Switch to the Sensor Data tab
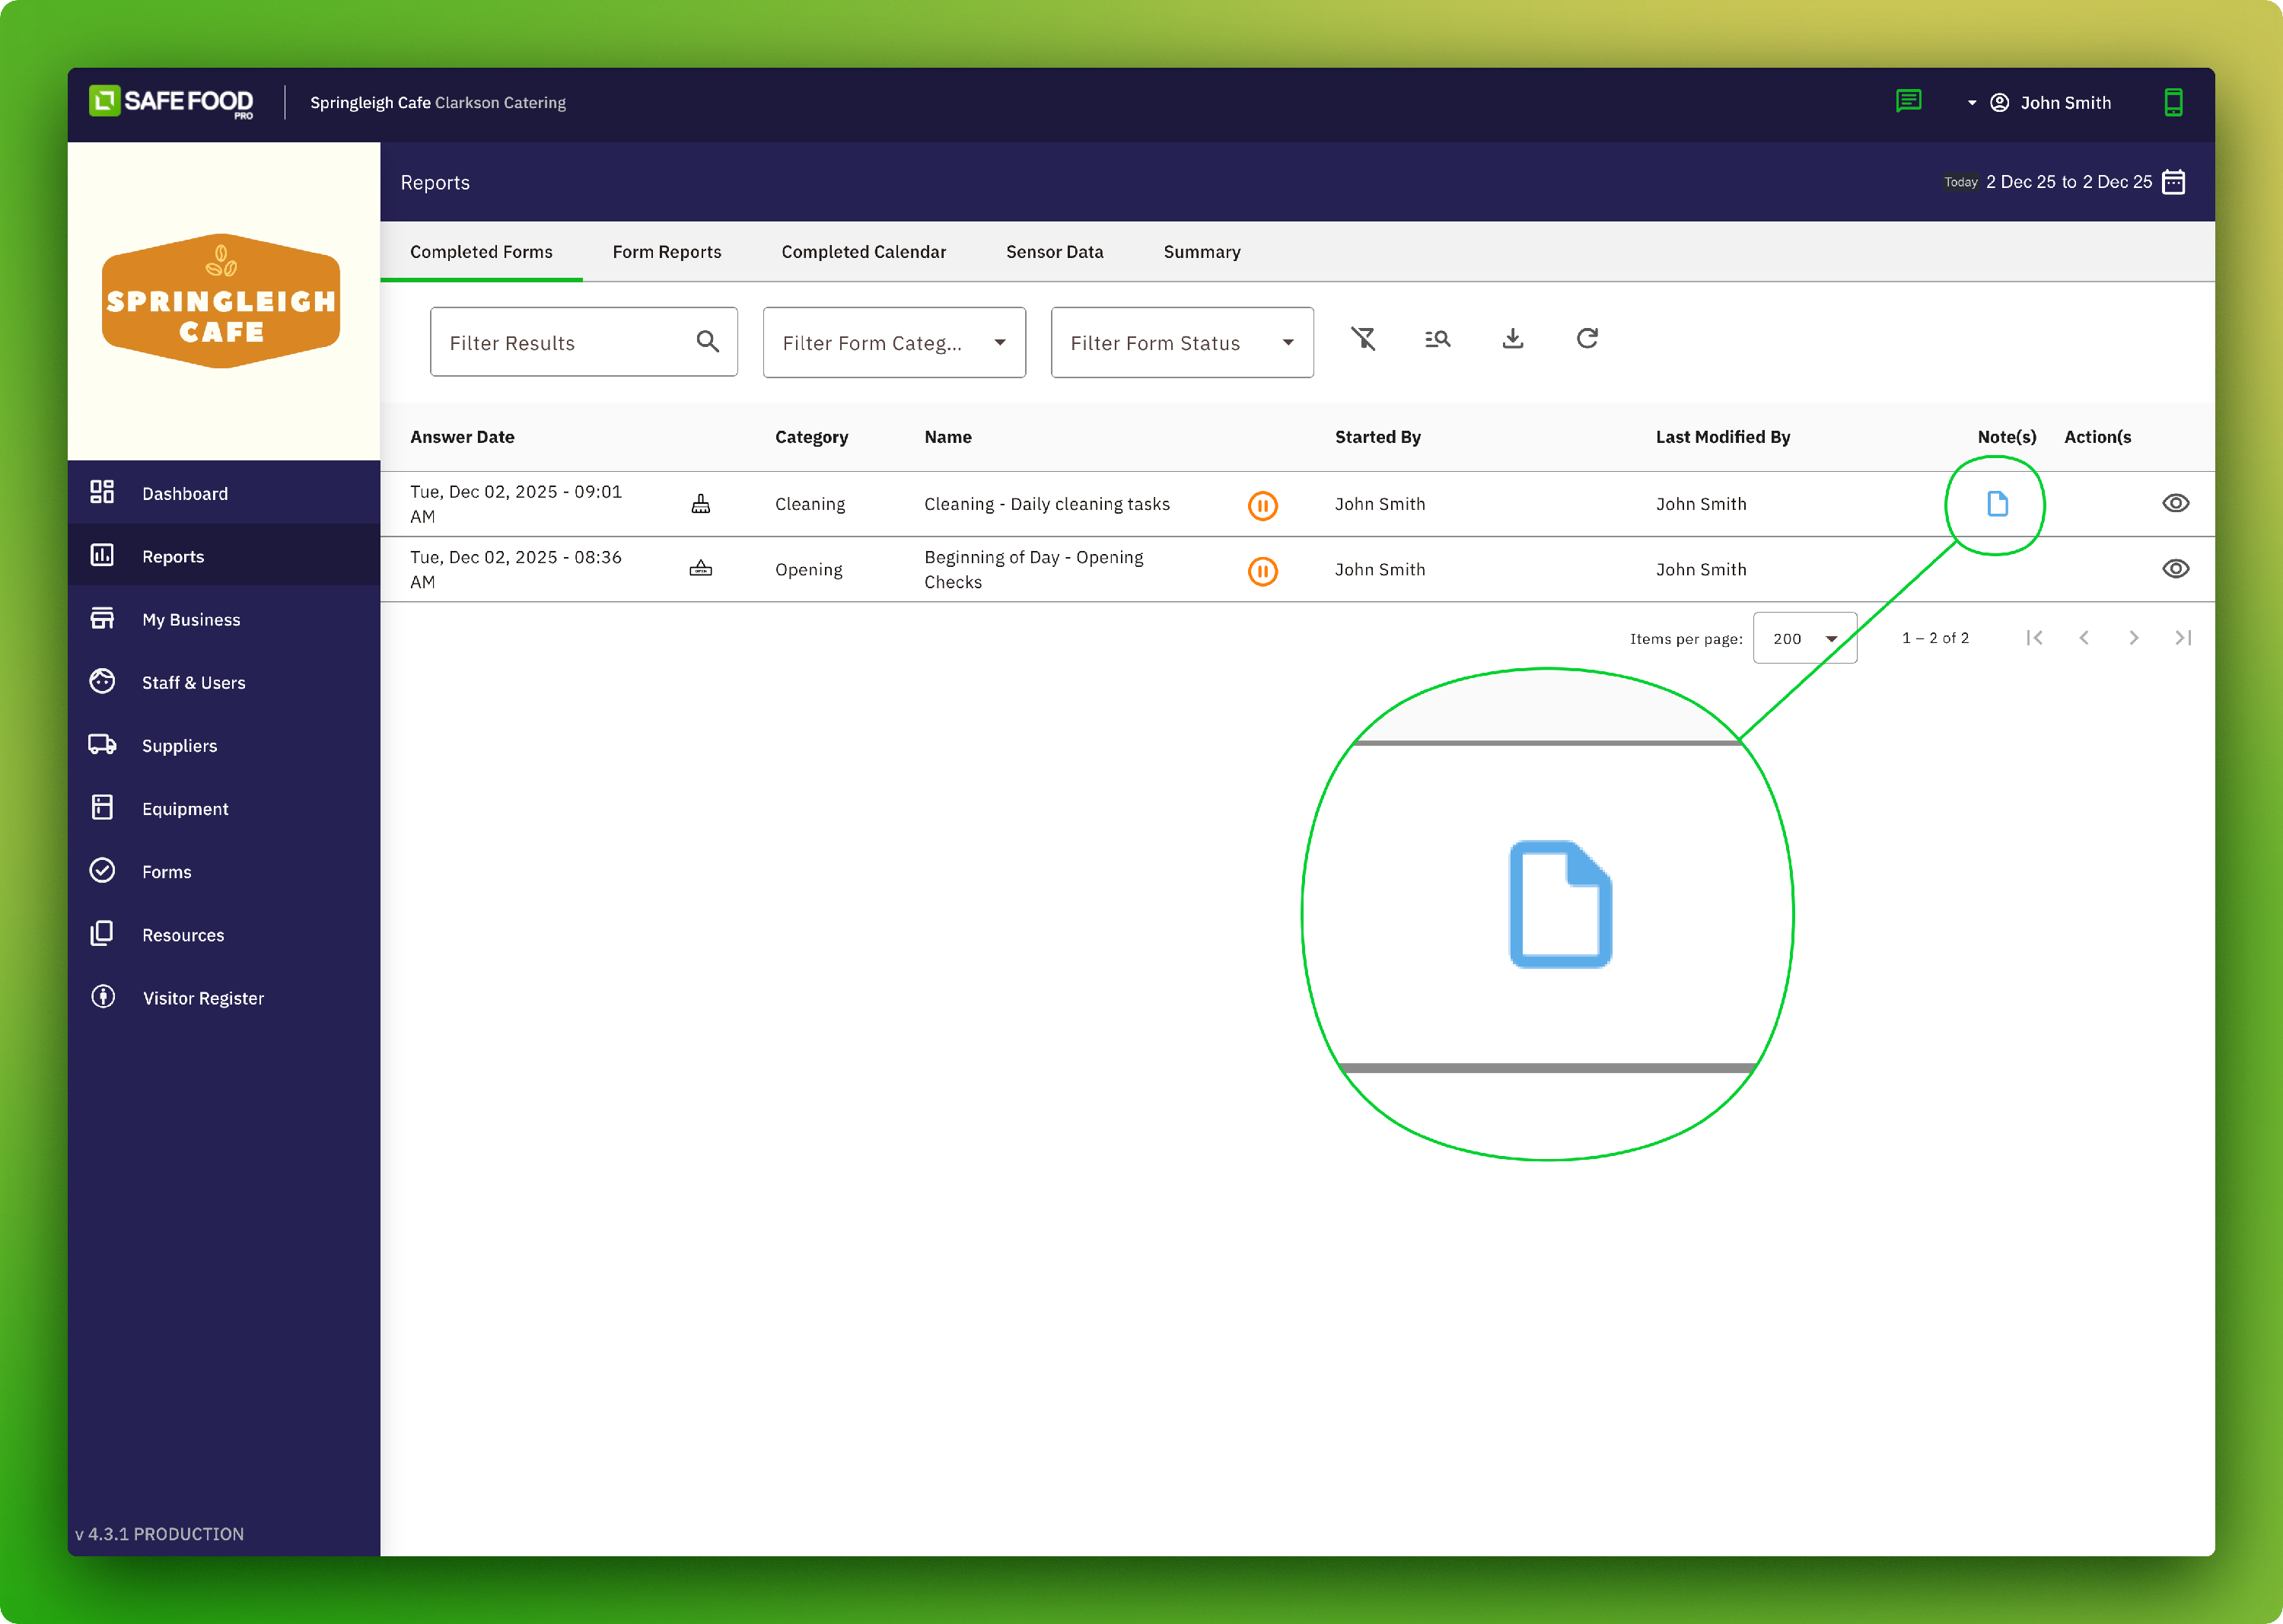The height and width of the screenshot is (1624, 2283). [1054, 252]
